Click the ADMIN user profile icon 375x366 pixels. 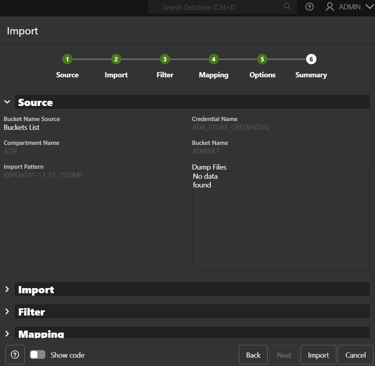click(x=330, y=7)
